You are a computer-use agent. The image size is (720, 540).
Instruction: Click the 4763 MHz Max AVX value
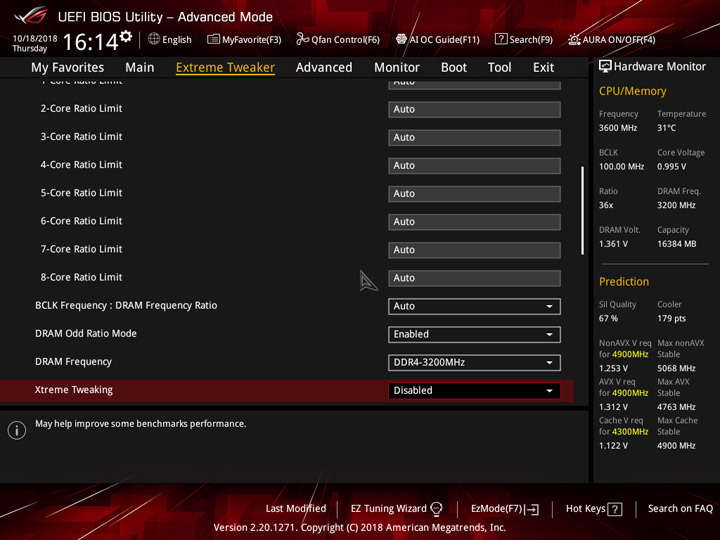pos(676,407)
